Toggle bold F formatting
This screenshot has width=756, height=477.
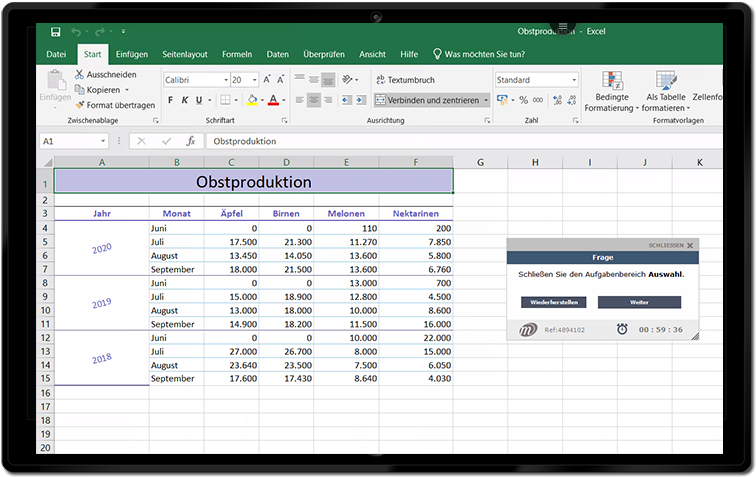pyautogui.click(x=171, y=100)
